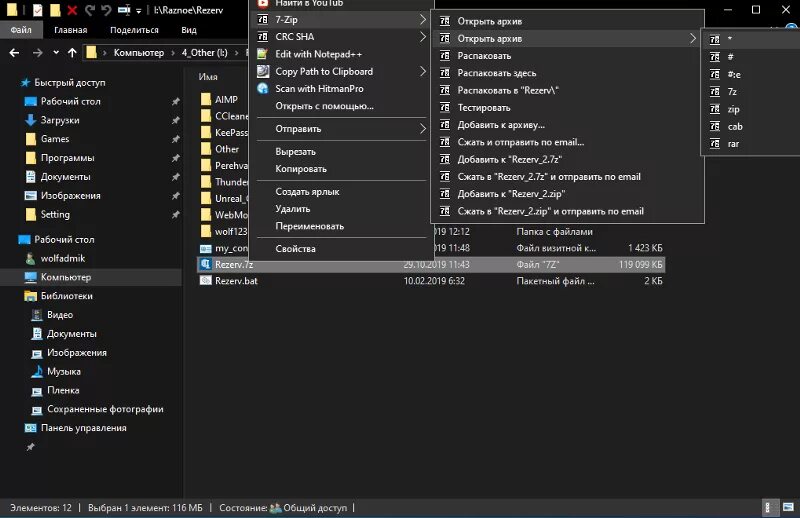Select 'Распаковать в "Rezerv\"' option
Image resolution: width=800 pixels, height=518 pixels.
(567, 90)
